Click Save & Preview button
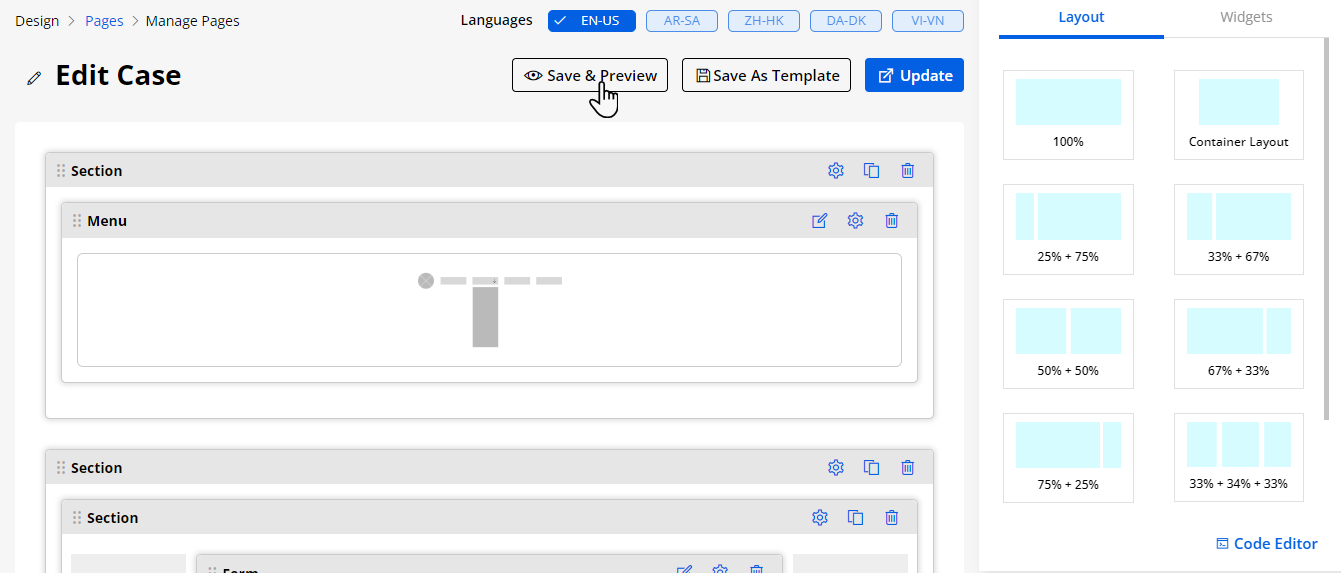This screenshot has width=1341, height=573. [590, 76]
